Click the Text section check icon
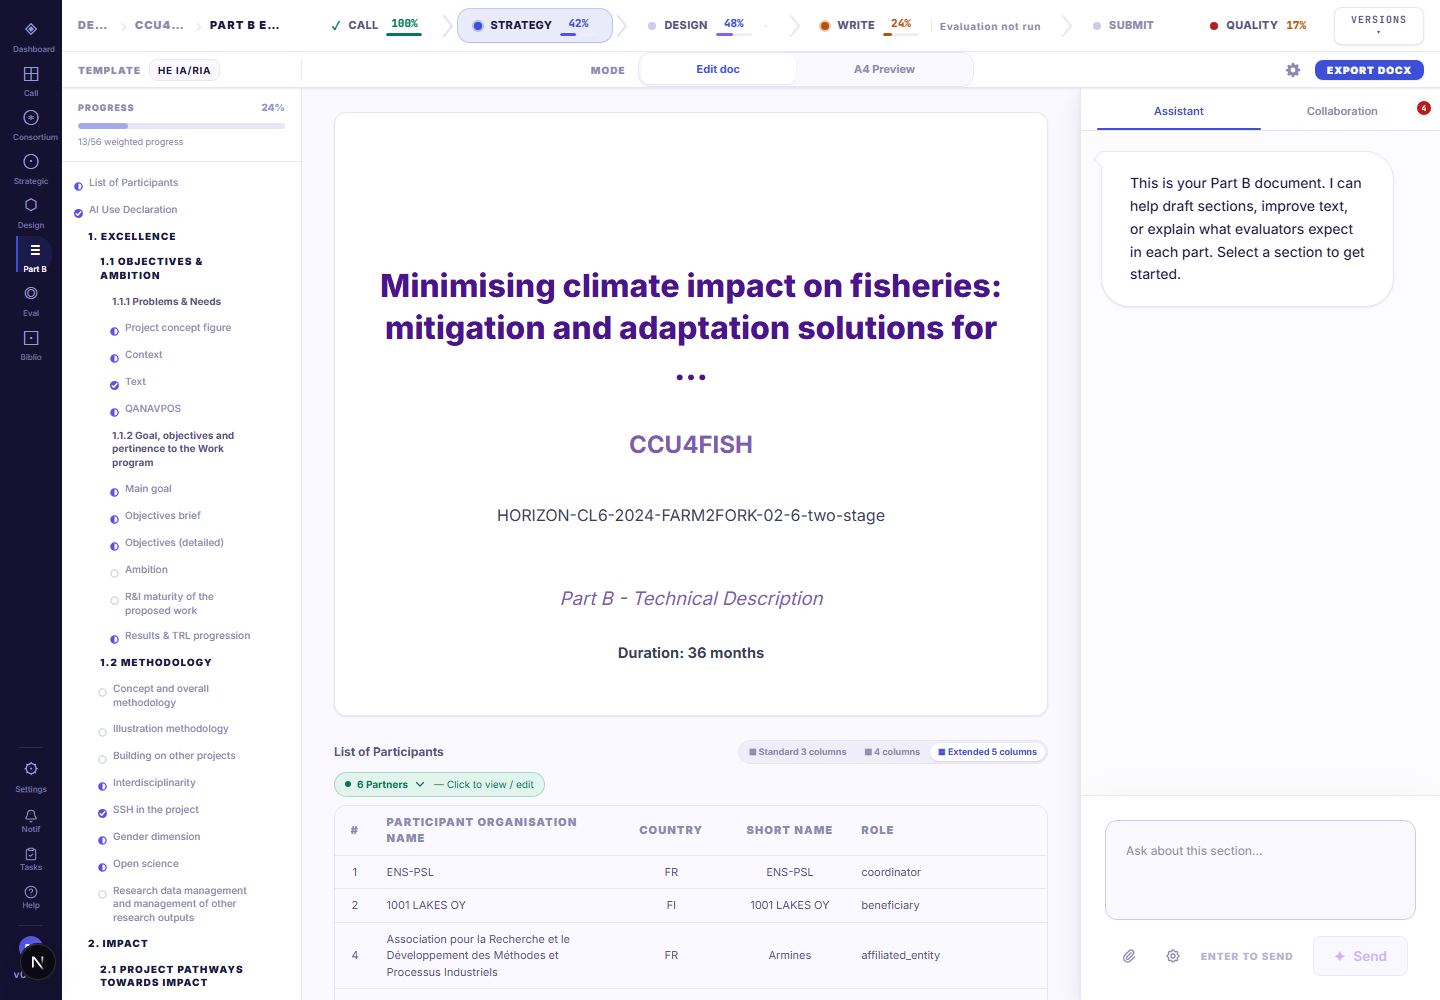The width and height of the screenshot is (1440, 1000). [114, 385]
